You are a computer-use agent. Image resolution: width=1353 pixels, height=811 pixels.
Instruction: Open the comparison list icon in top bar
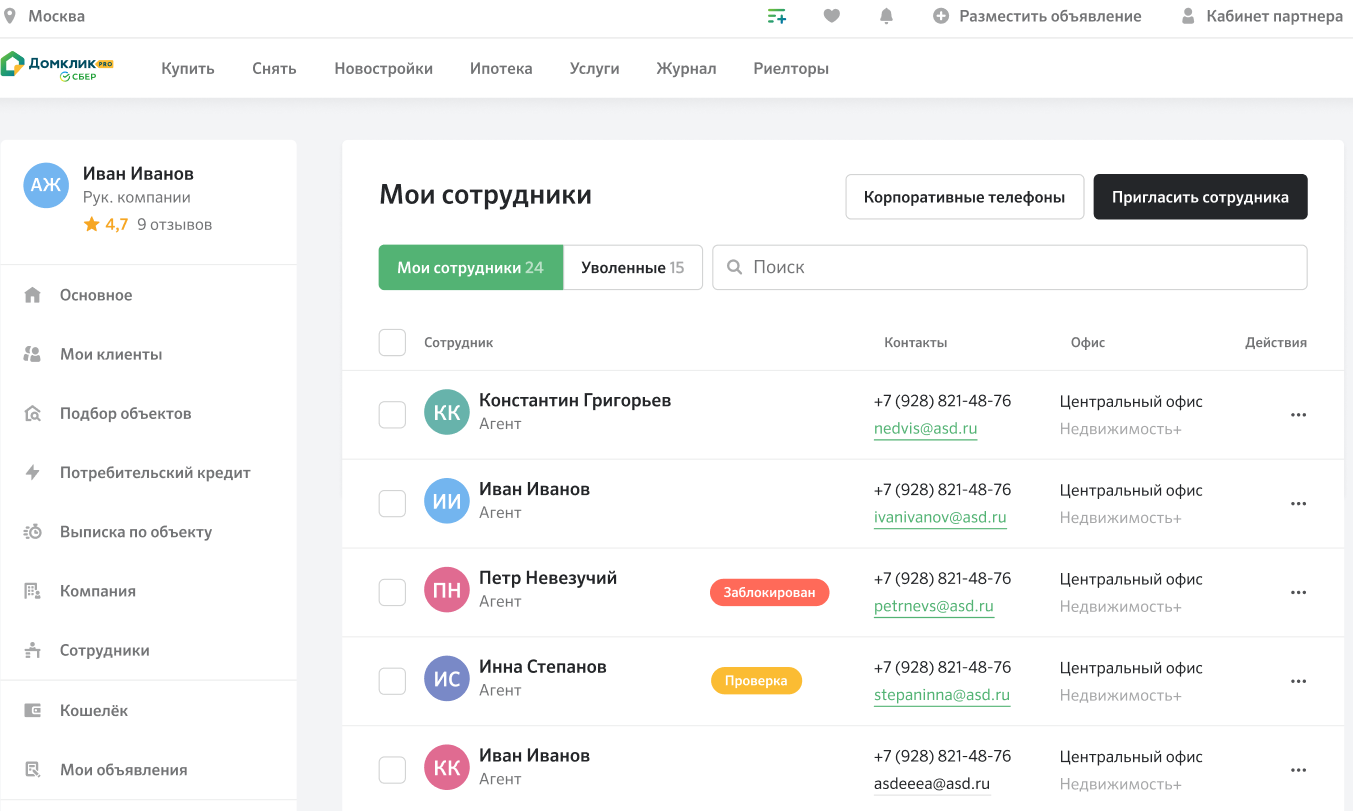click(x=776, y=16)
